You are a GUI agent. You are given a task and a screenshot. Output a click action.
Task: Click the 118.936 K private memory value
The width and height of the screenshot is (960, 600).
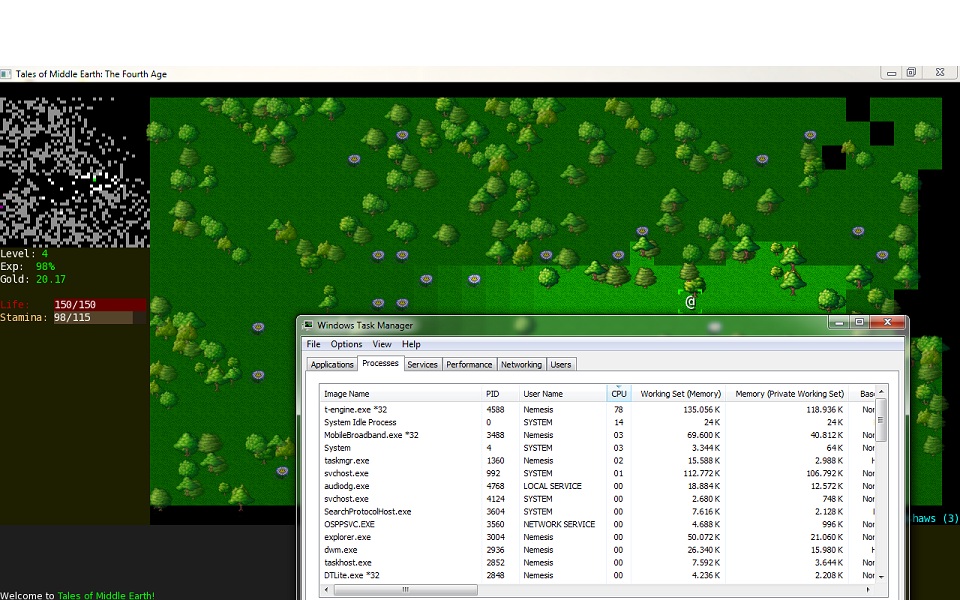pos(825,410)
